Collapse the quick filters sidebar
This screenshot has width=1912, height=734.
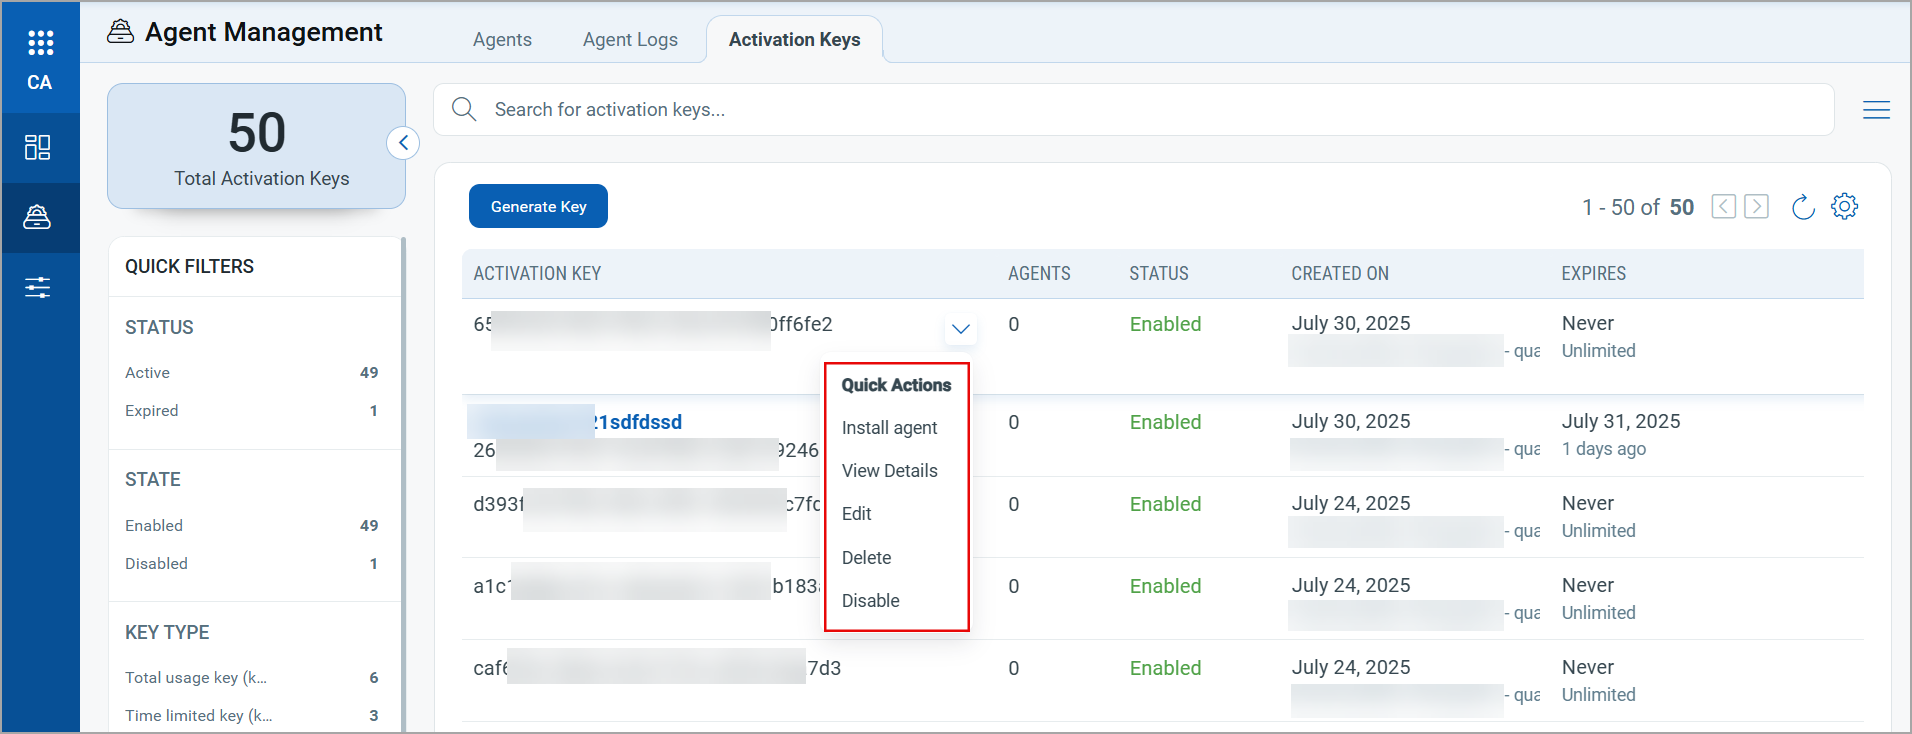click(403, 143)
